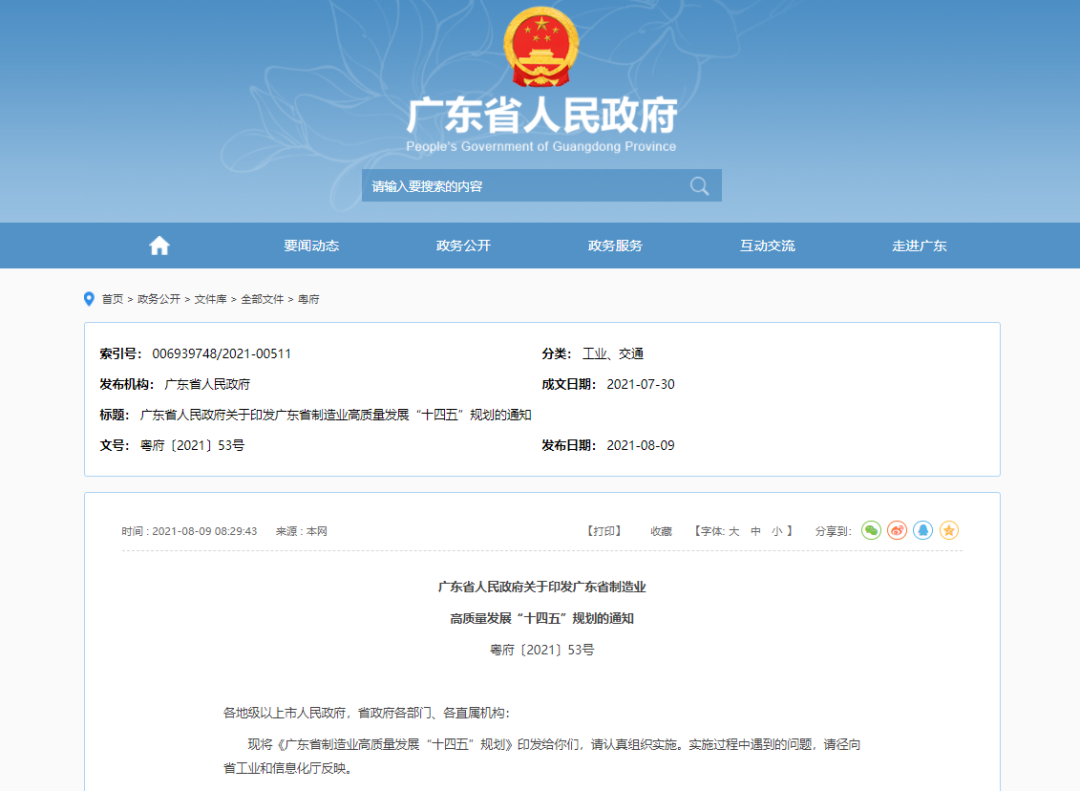1080x791 pixels.
Task: Click the document title in the 标题 row
Action: [x=335, y=415]
